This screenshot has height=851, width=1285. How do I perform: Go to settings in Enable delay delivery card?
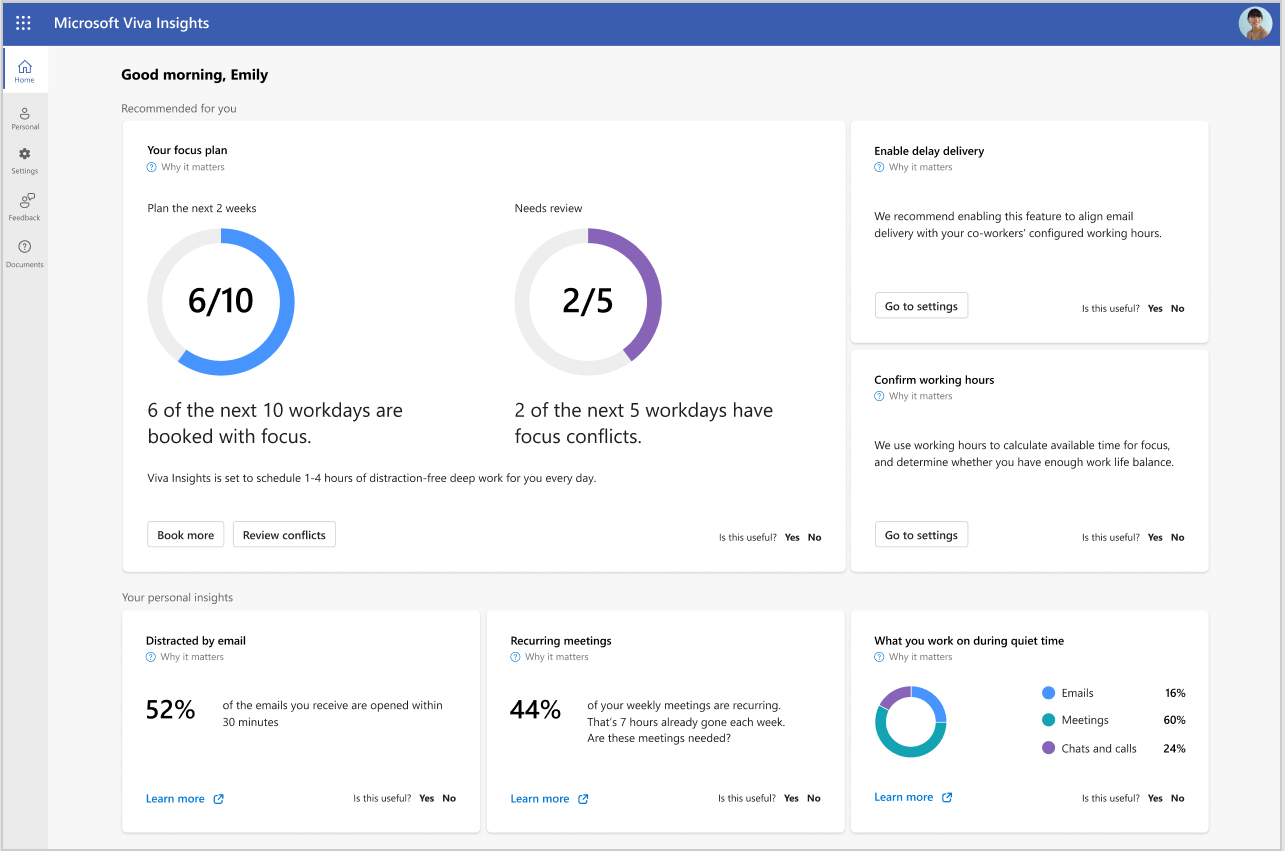921,306
